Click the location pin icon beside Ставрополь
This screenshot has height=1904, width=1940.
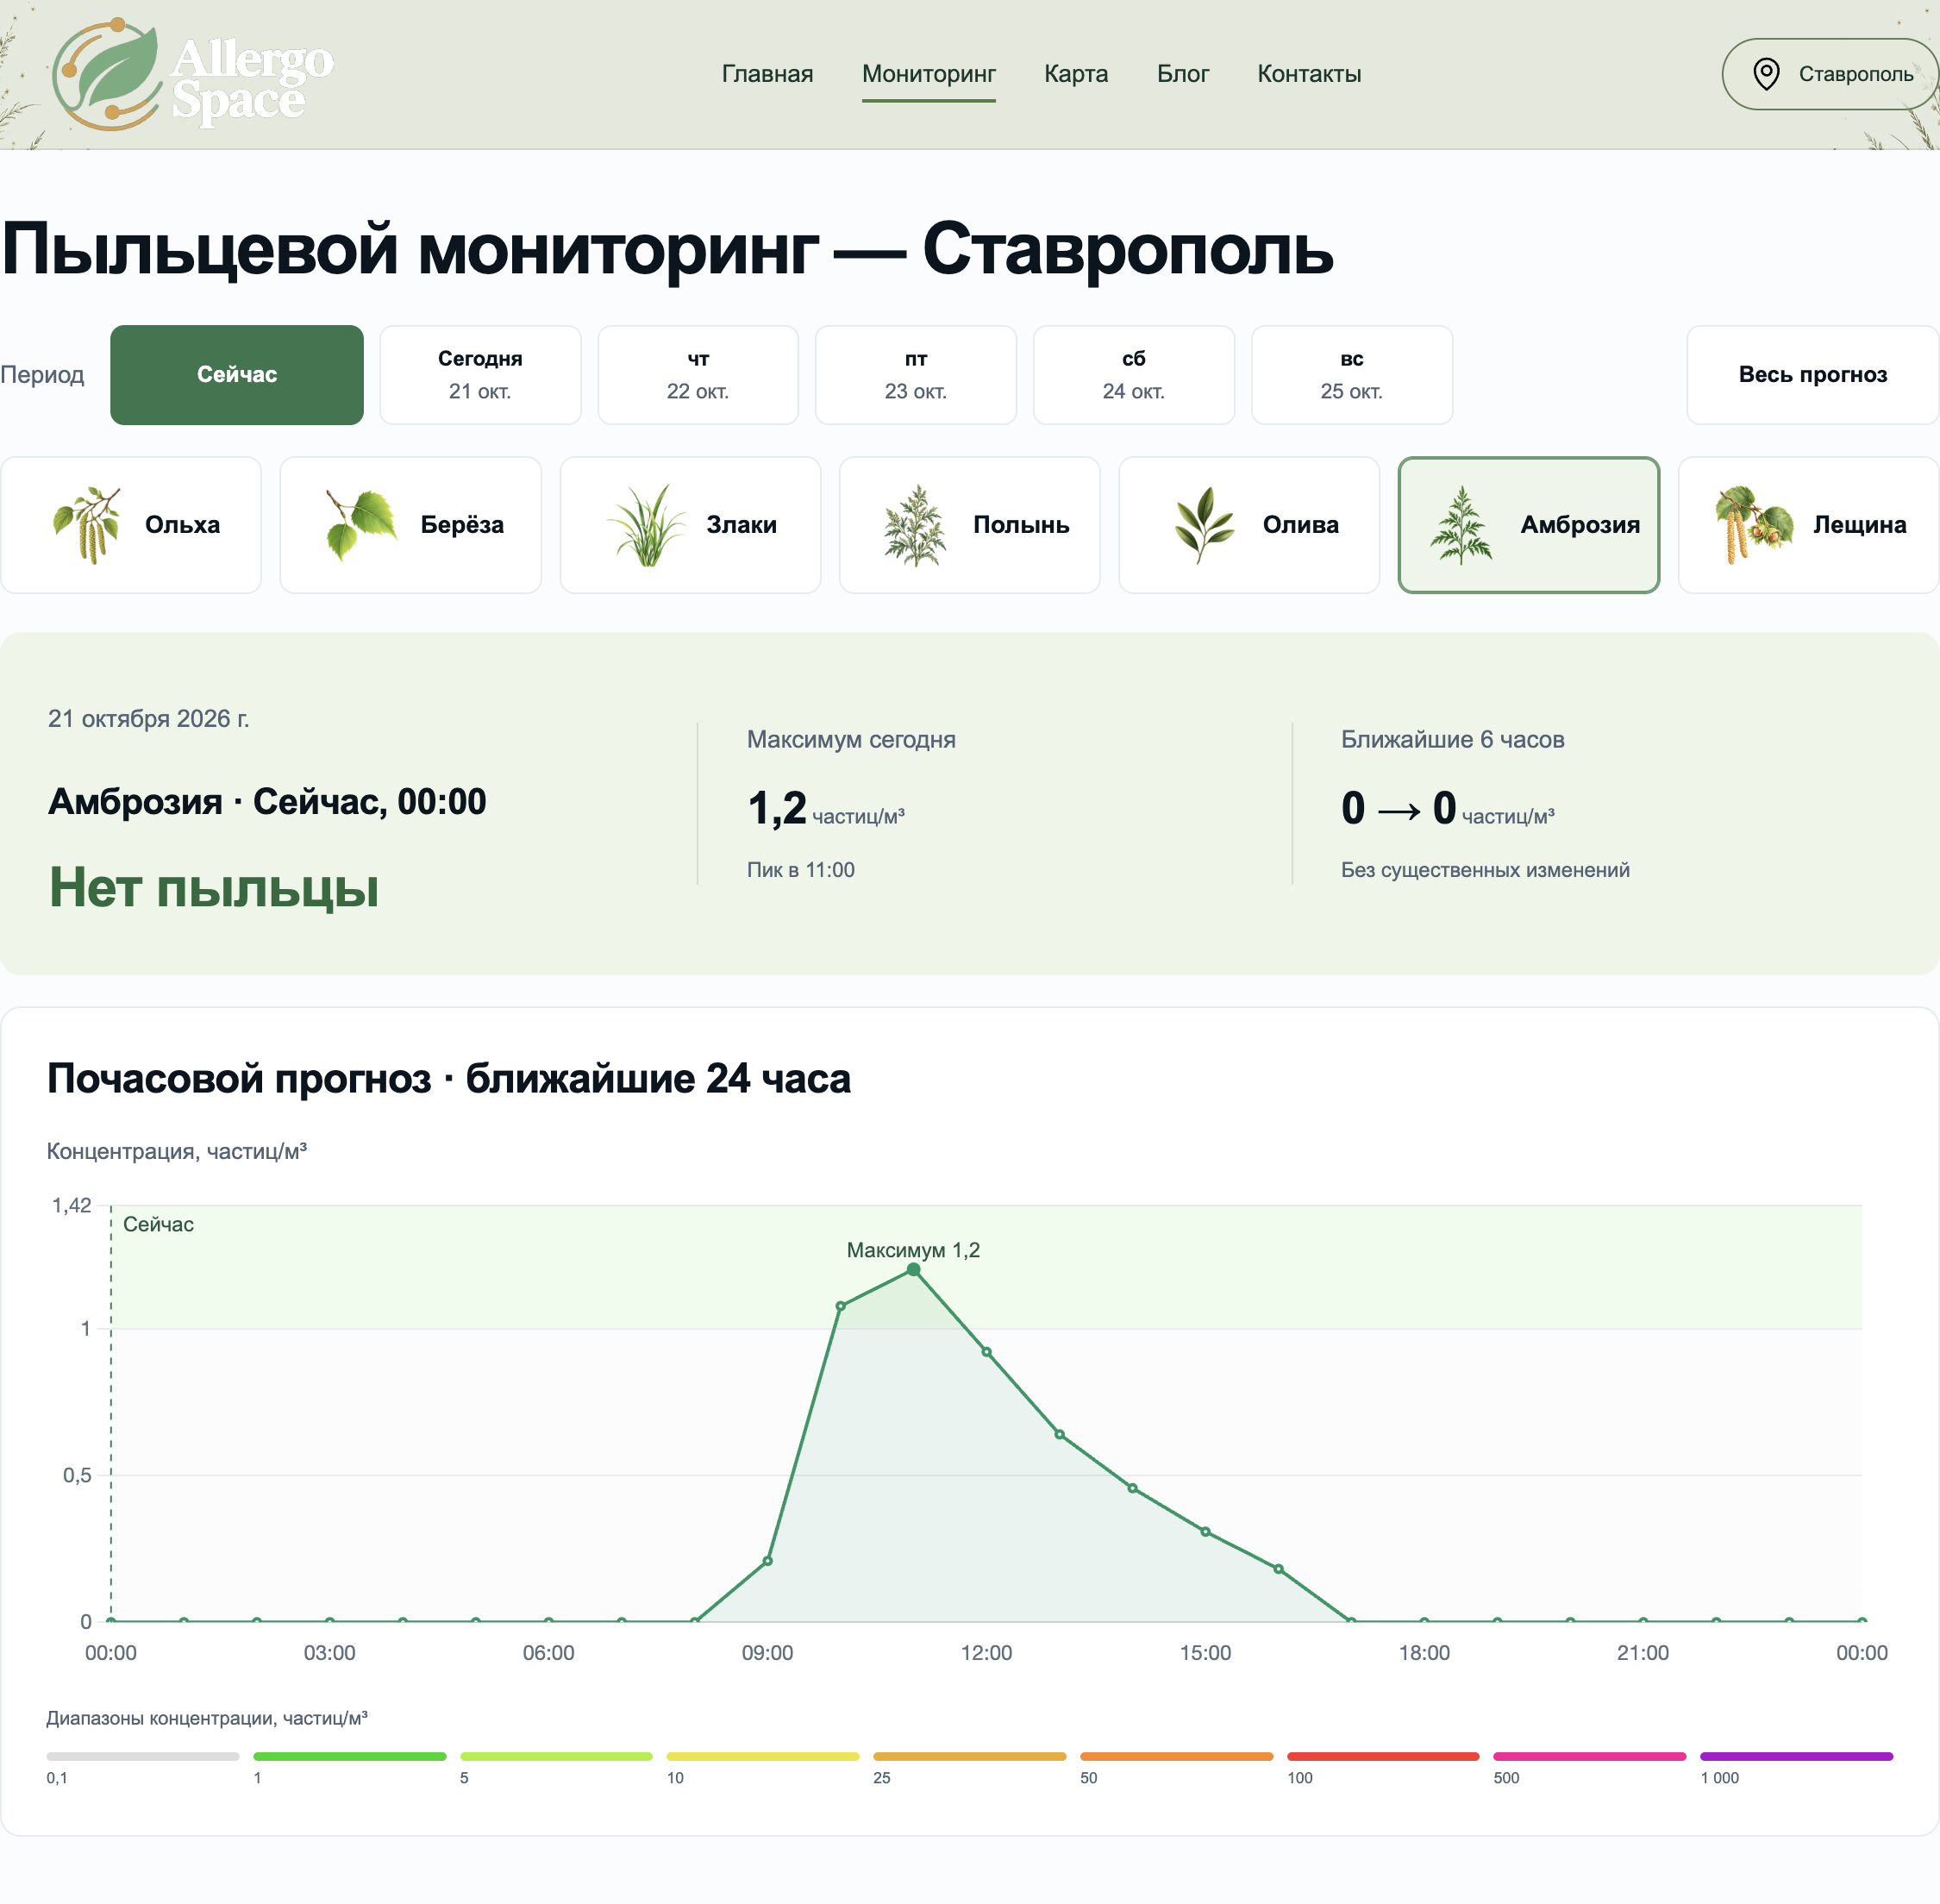(x=1766, y=74)
